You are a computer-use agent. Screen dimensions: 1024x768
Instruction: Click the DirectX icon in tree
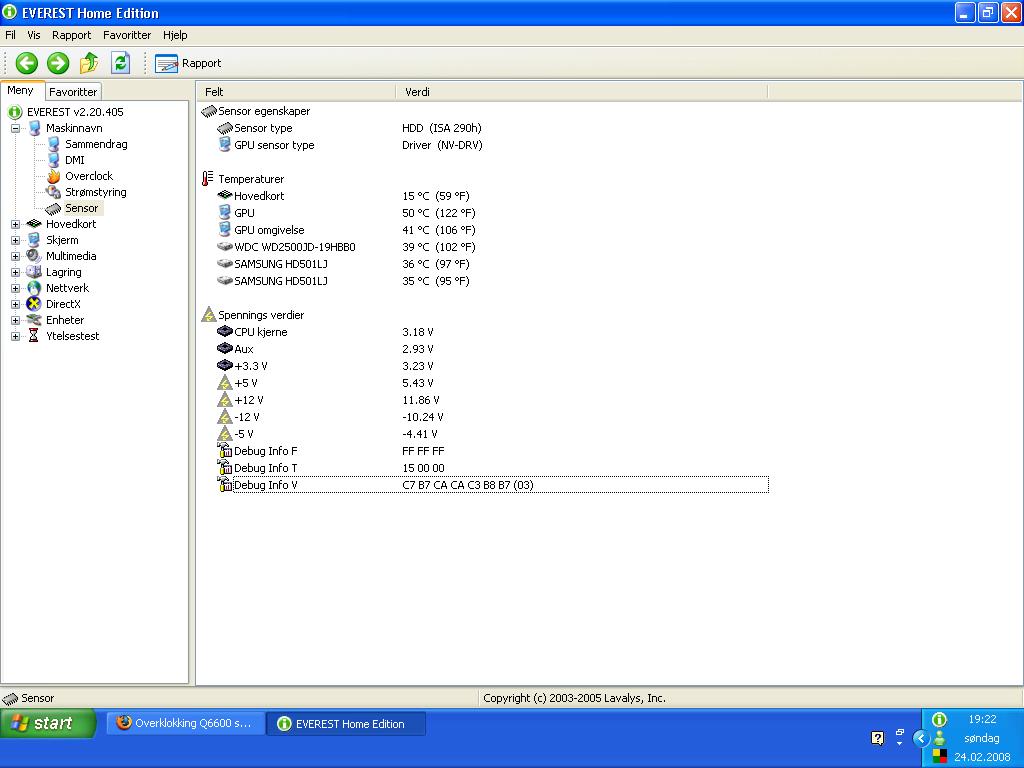34,304
